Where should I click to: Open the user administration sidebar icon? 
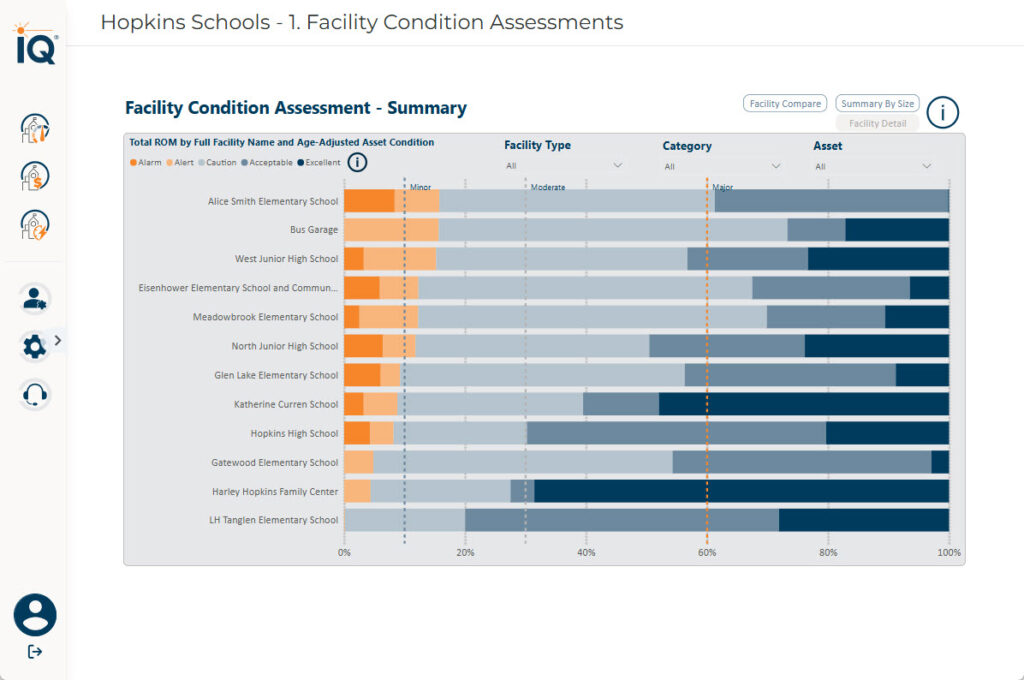tap(35, 298)
